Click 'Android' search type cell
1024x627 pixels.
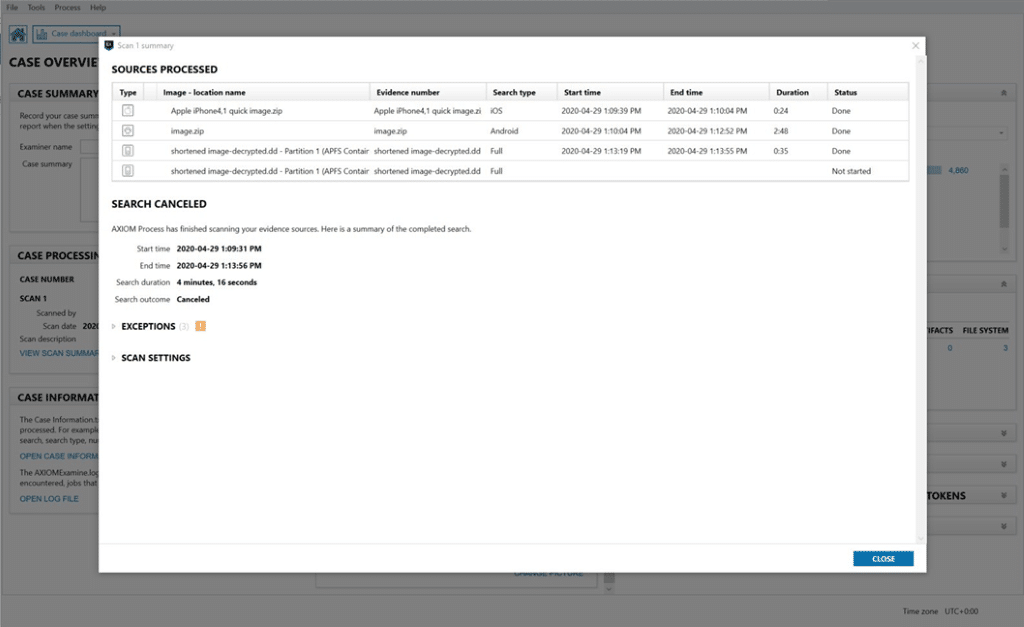504,131
